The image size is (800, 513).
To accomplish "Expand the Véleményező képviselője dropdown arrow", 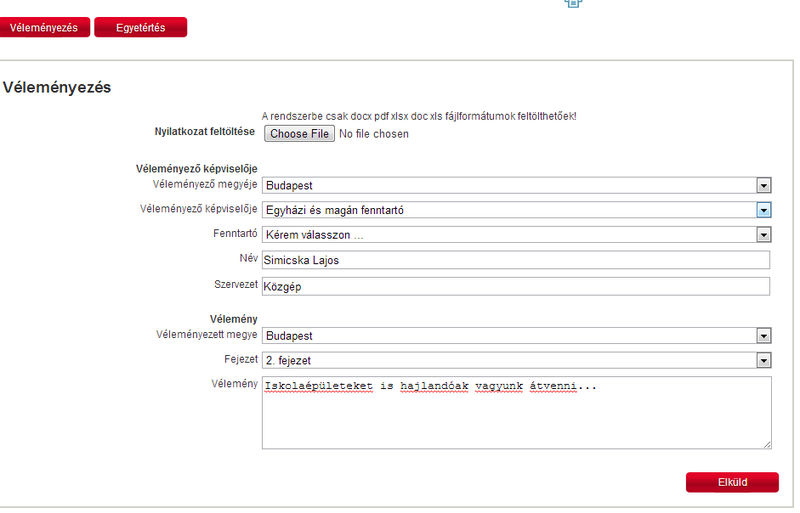I will click(763, 210).
